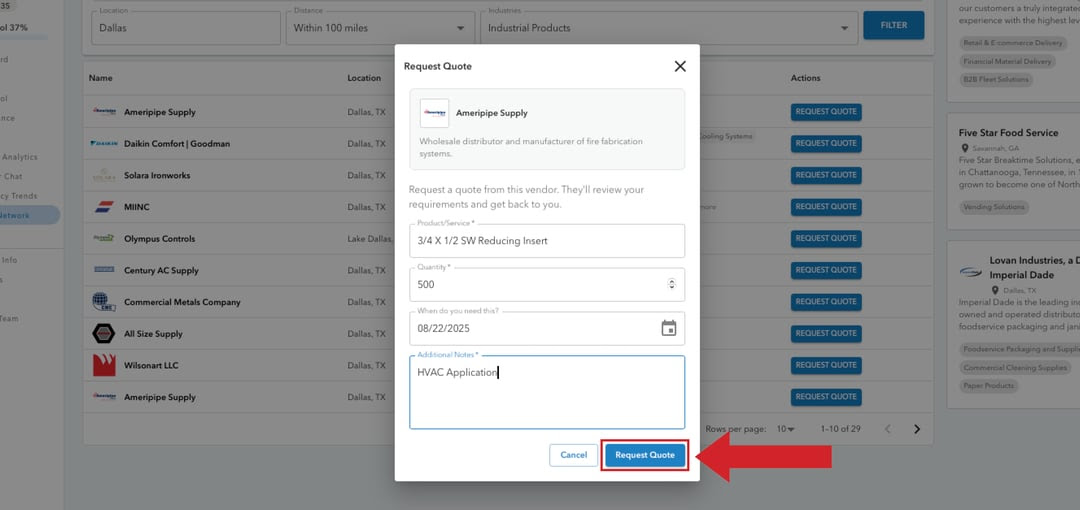1080x510 pixels.
Task: Request quote from All Size Supply row
Action: [x=826, y=334]
